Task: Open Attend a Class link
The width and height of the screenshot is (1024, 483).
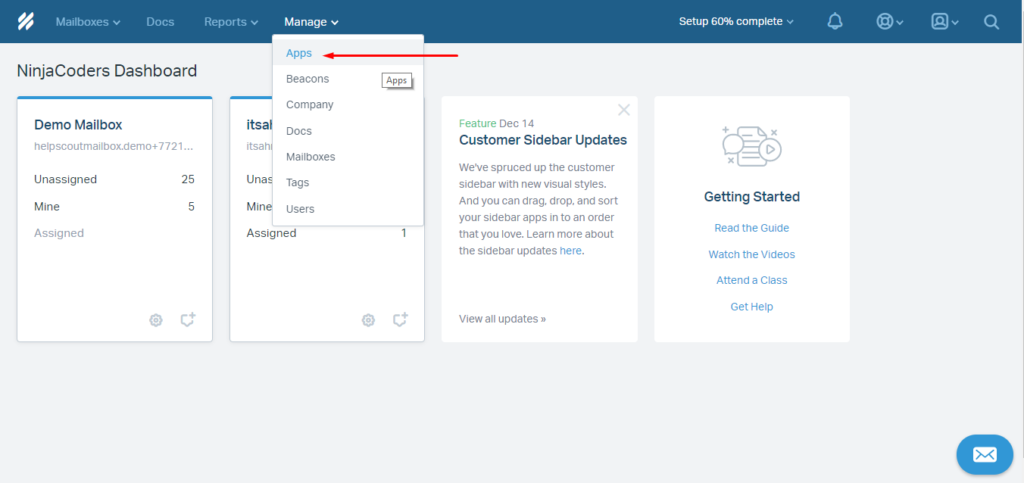Action: click(752, 280)
